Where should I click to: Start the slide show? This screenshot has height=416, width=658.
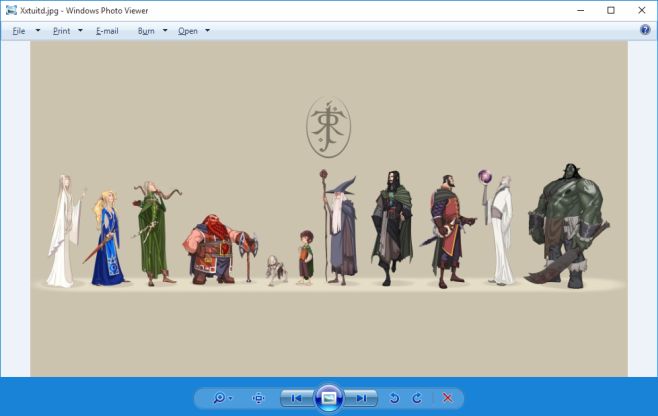pos(329,398)
